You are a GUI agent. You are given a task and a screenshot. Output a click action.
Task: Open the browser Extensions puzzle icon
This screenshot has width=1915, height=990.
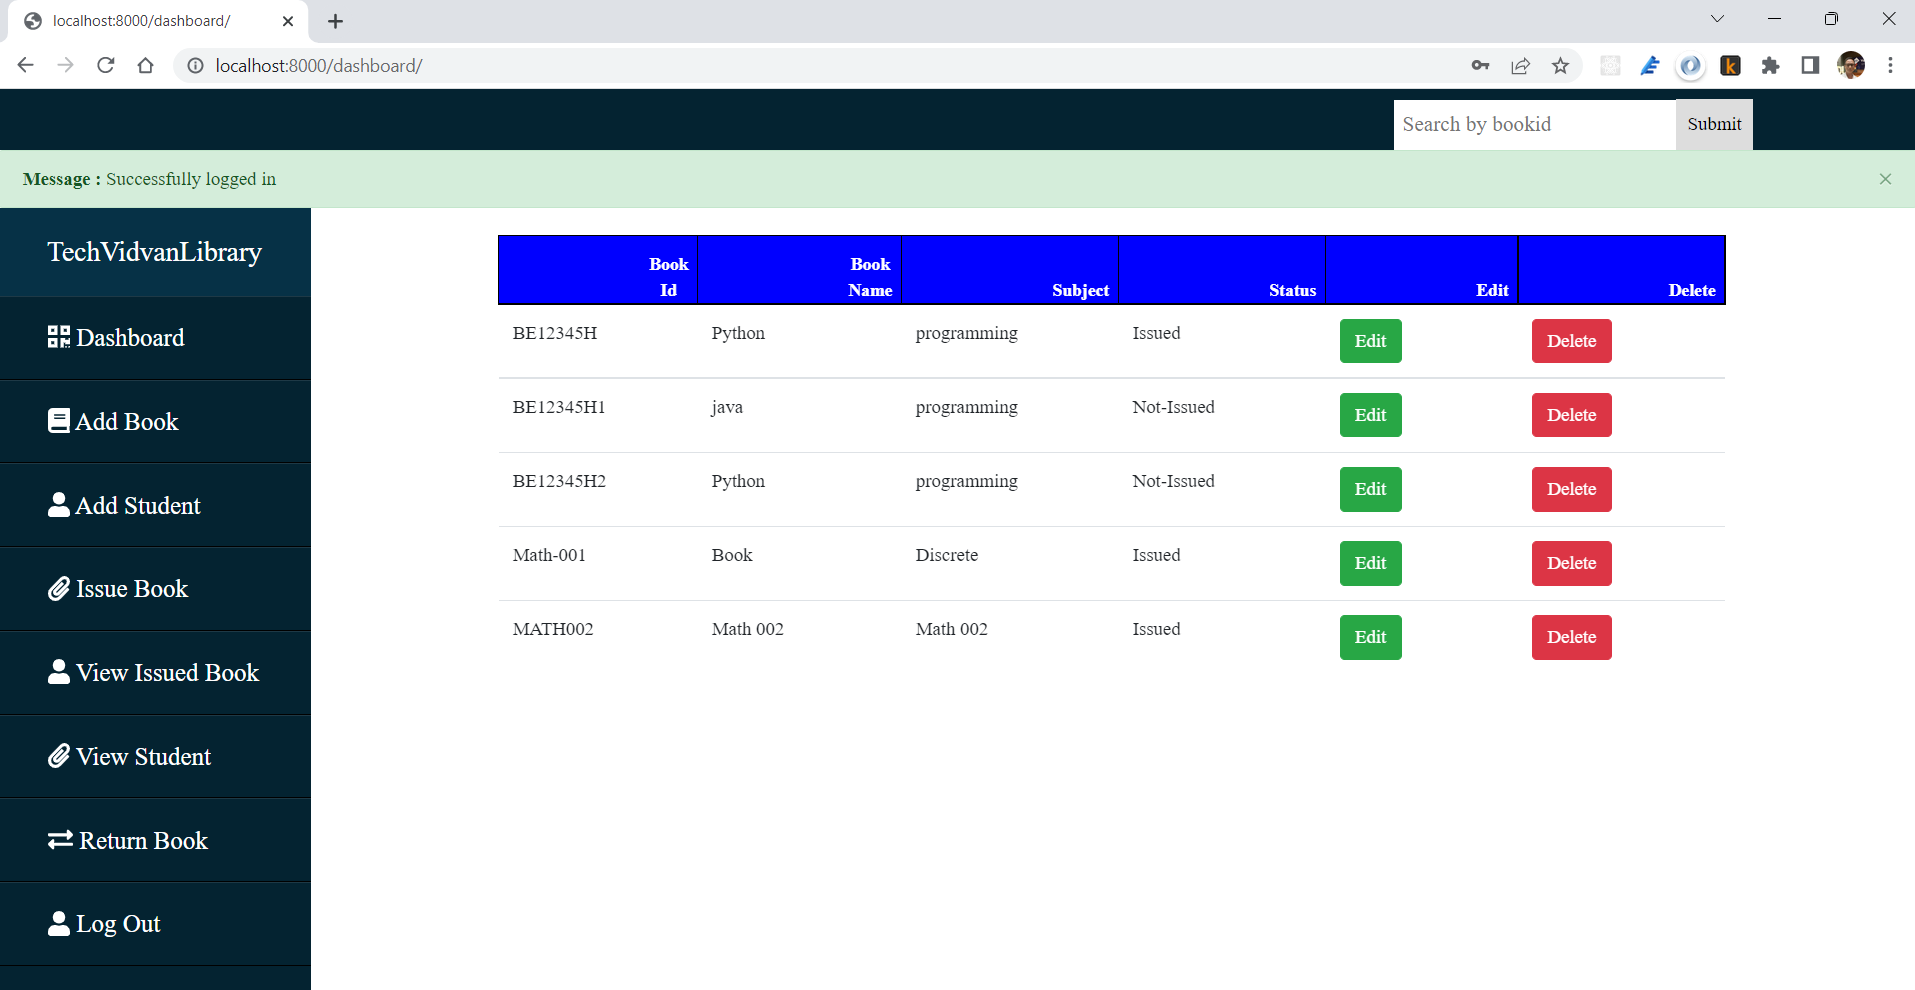1770,65
